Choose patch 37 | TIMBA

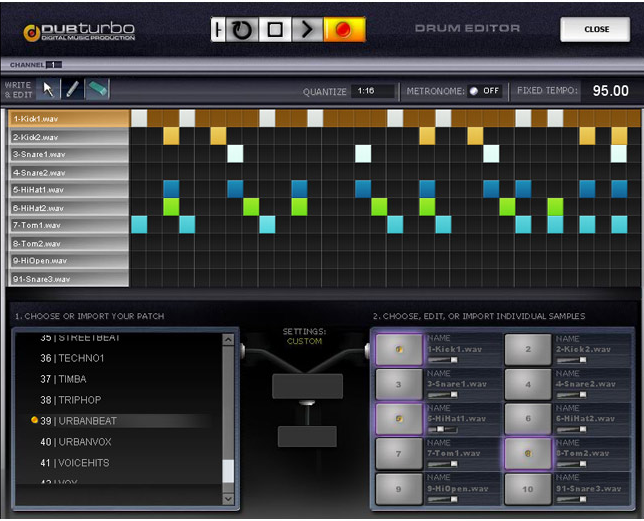tap(63, 379)
